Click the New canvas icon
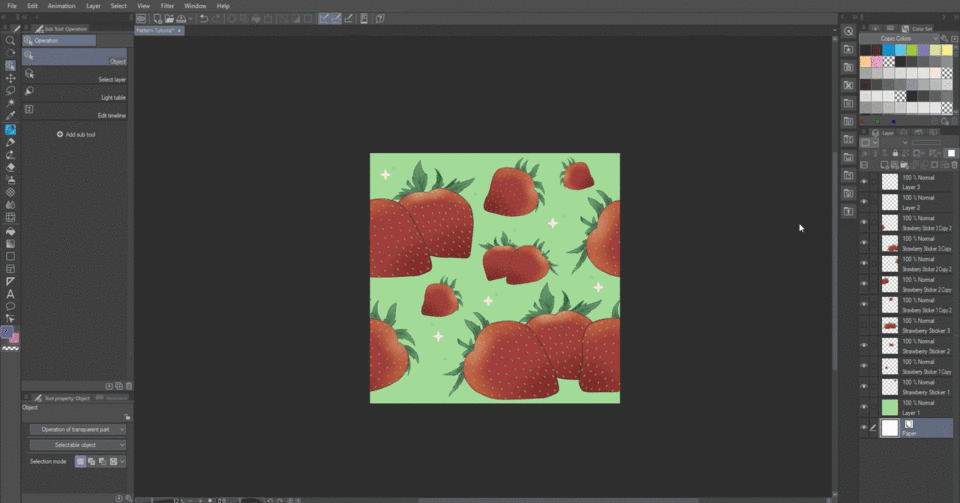This screenshot has height=503, width=960. point(157,18)
